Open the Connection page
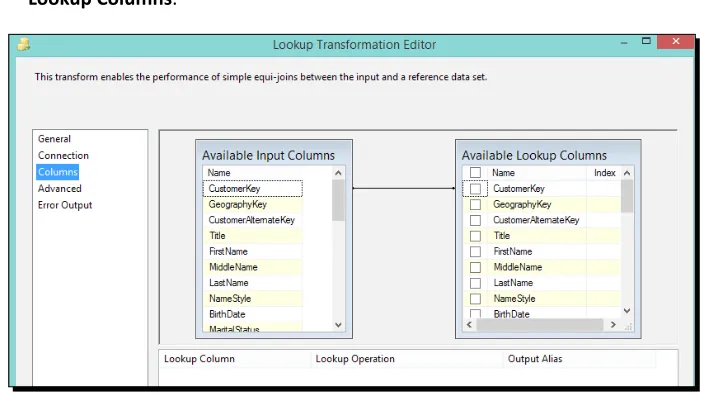708x396 pixels. 63,155
